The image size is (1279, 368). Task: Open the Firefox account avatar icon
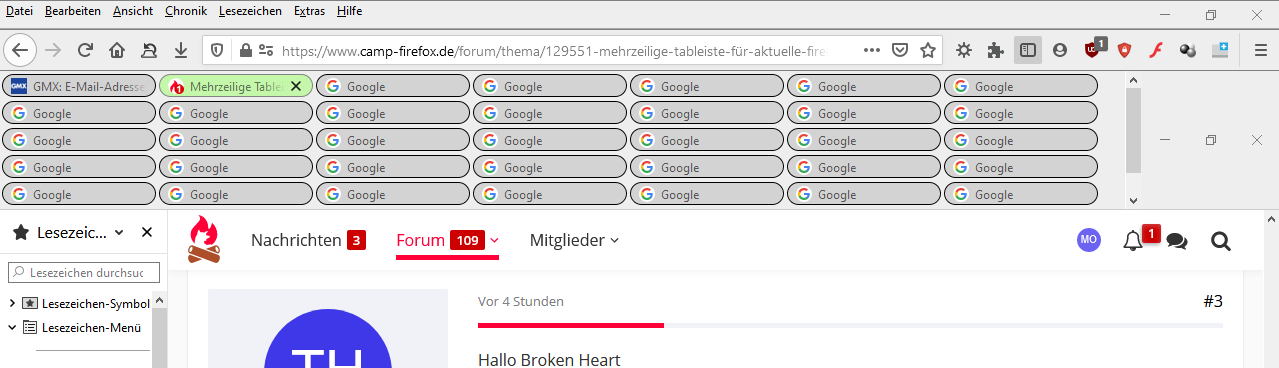click(1060, 50)
